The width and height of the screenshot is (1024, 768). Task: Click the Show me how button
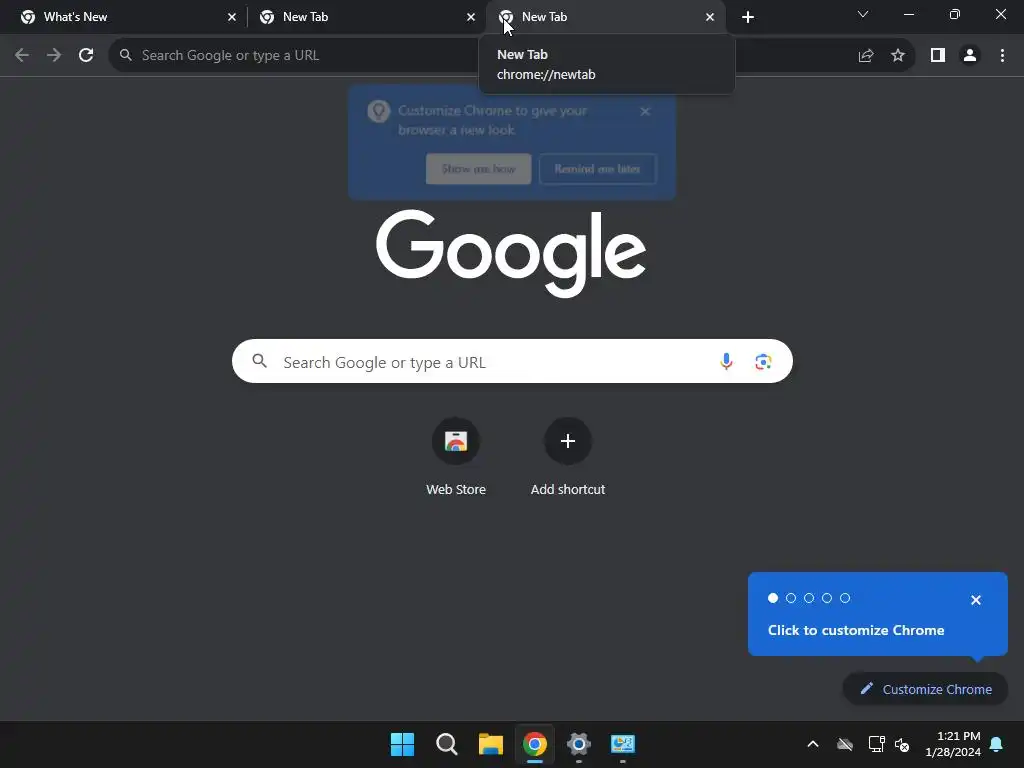click(x=479, y=169)
